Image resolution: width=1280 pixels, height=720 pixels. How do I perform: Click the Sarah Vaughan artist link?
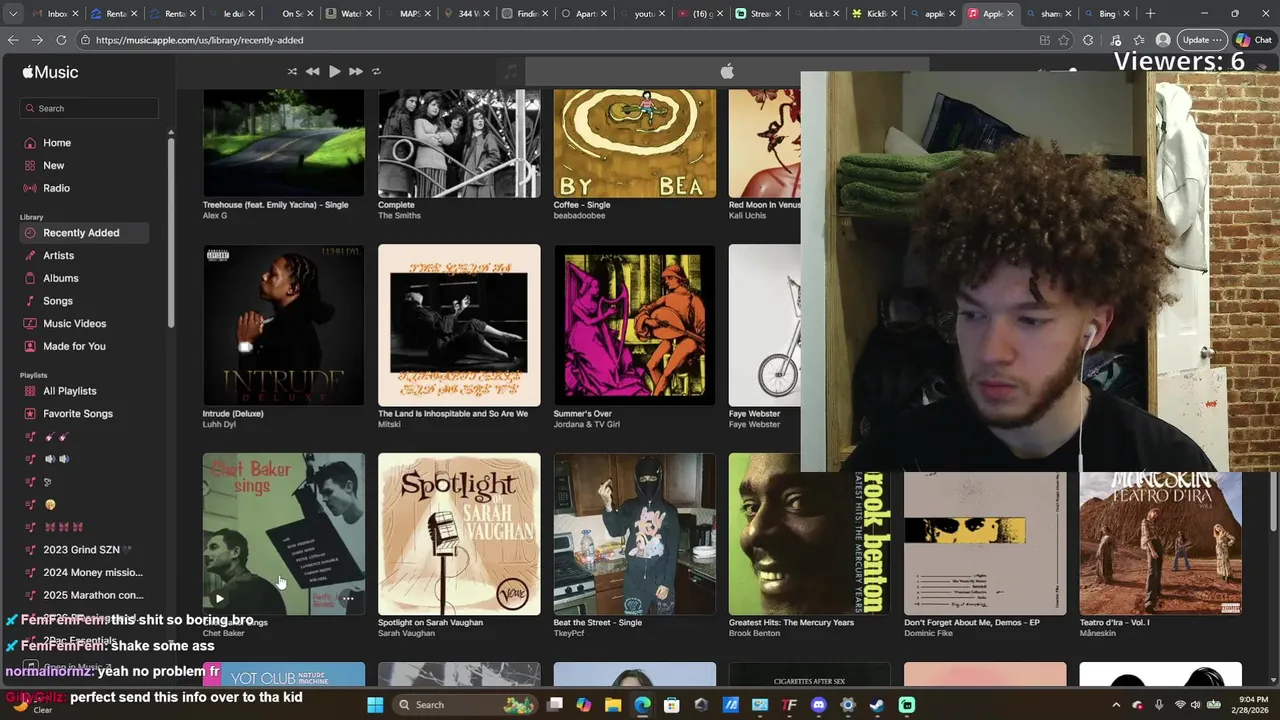(406, 633)
